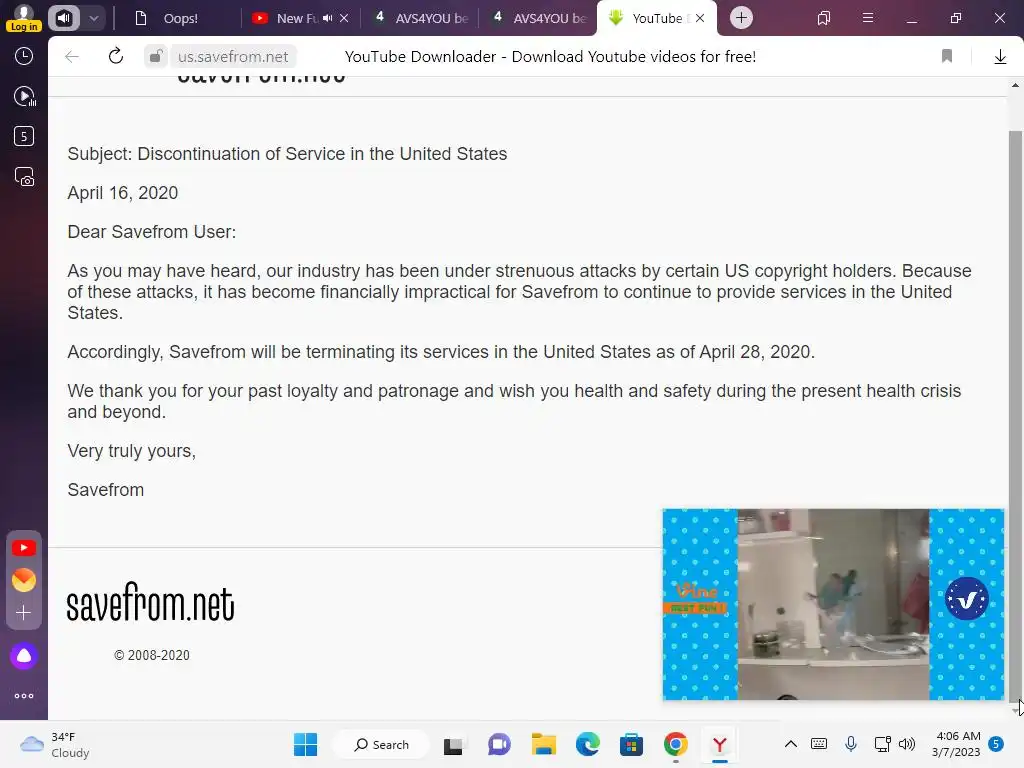Viewport: 1024px width, 768px height.
Task: Open network settings tray icon
Action: [882, 744]
